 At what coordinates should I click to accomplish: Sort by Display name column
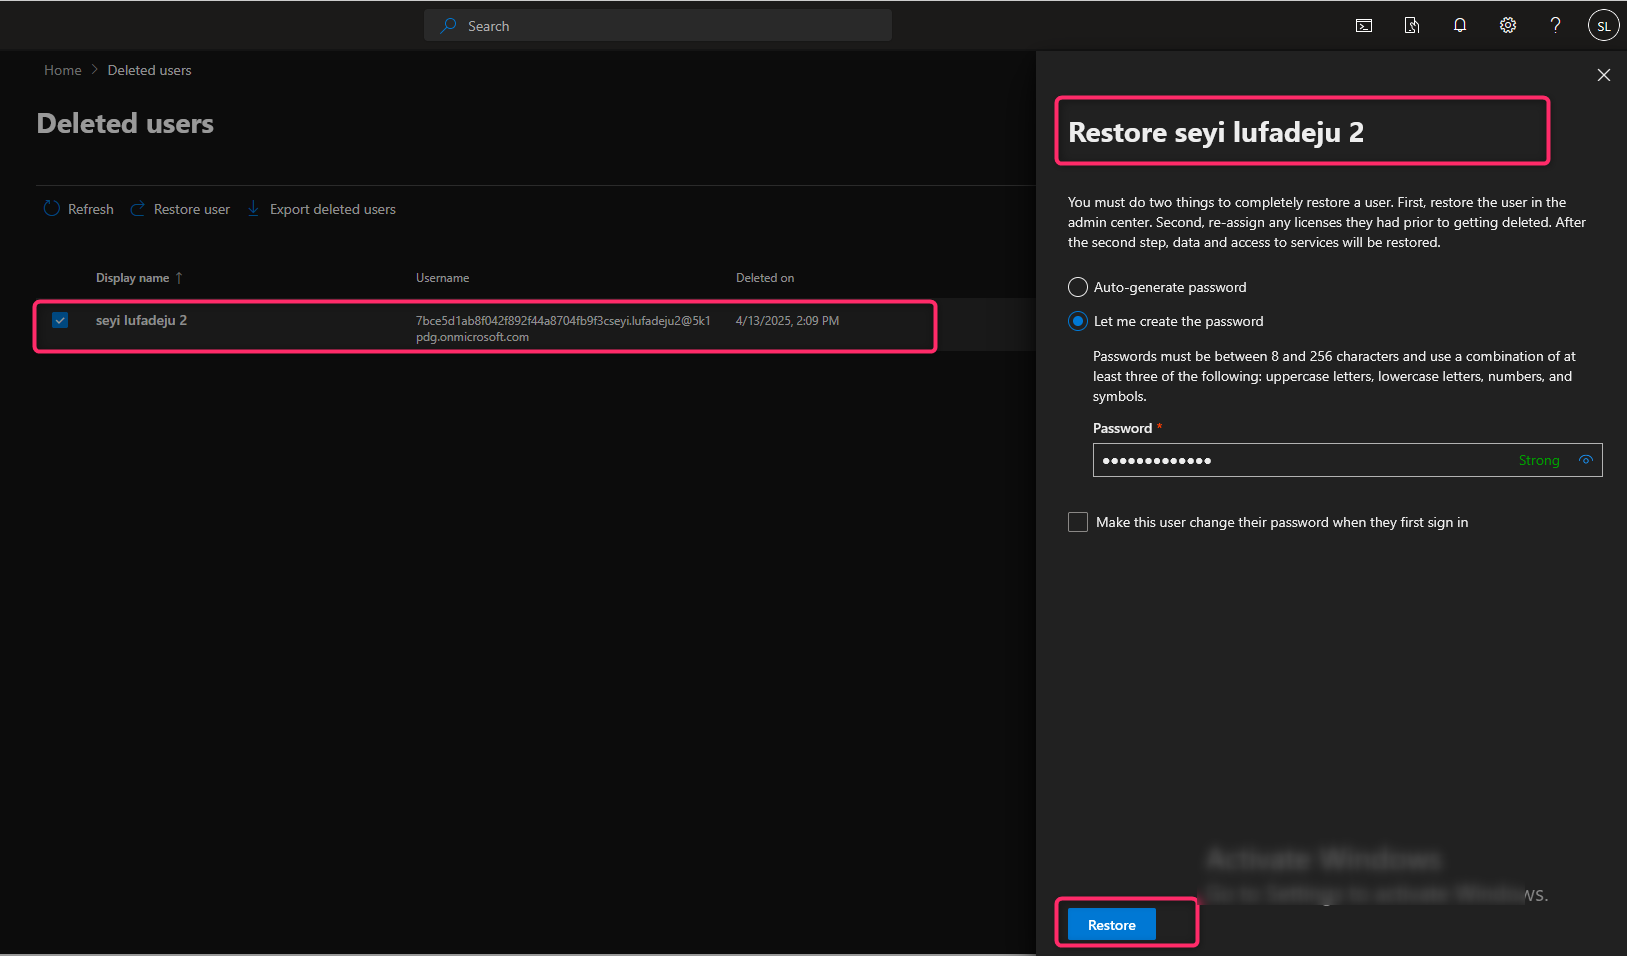(139, 278)
